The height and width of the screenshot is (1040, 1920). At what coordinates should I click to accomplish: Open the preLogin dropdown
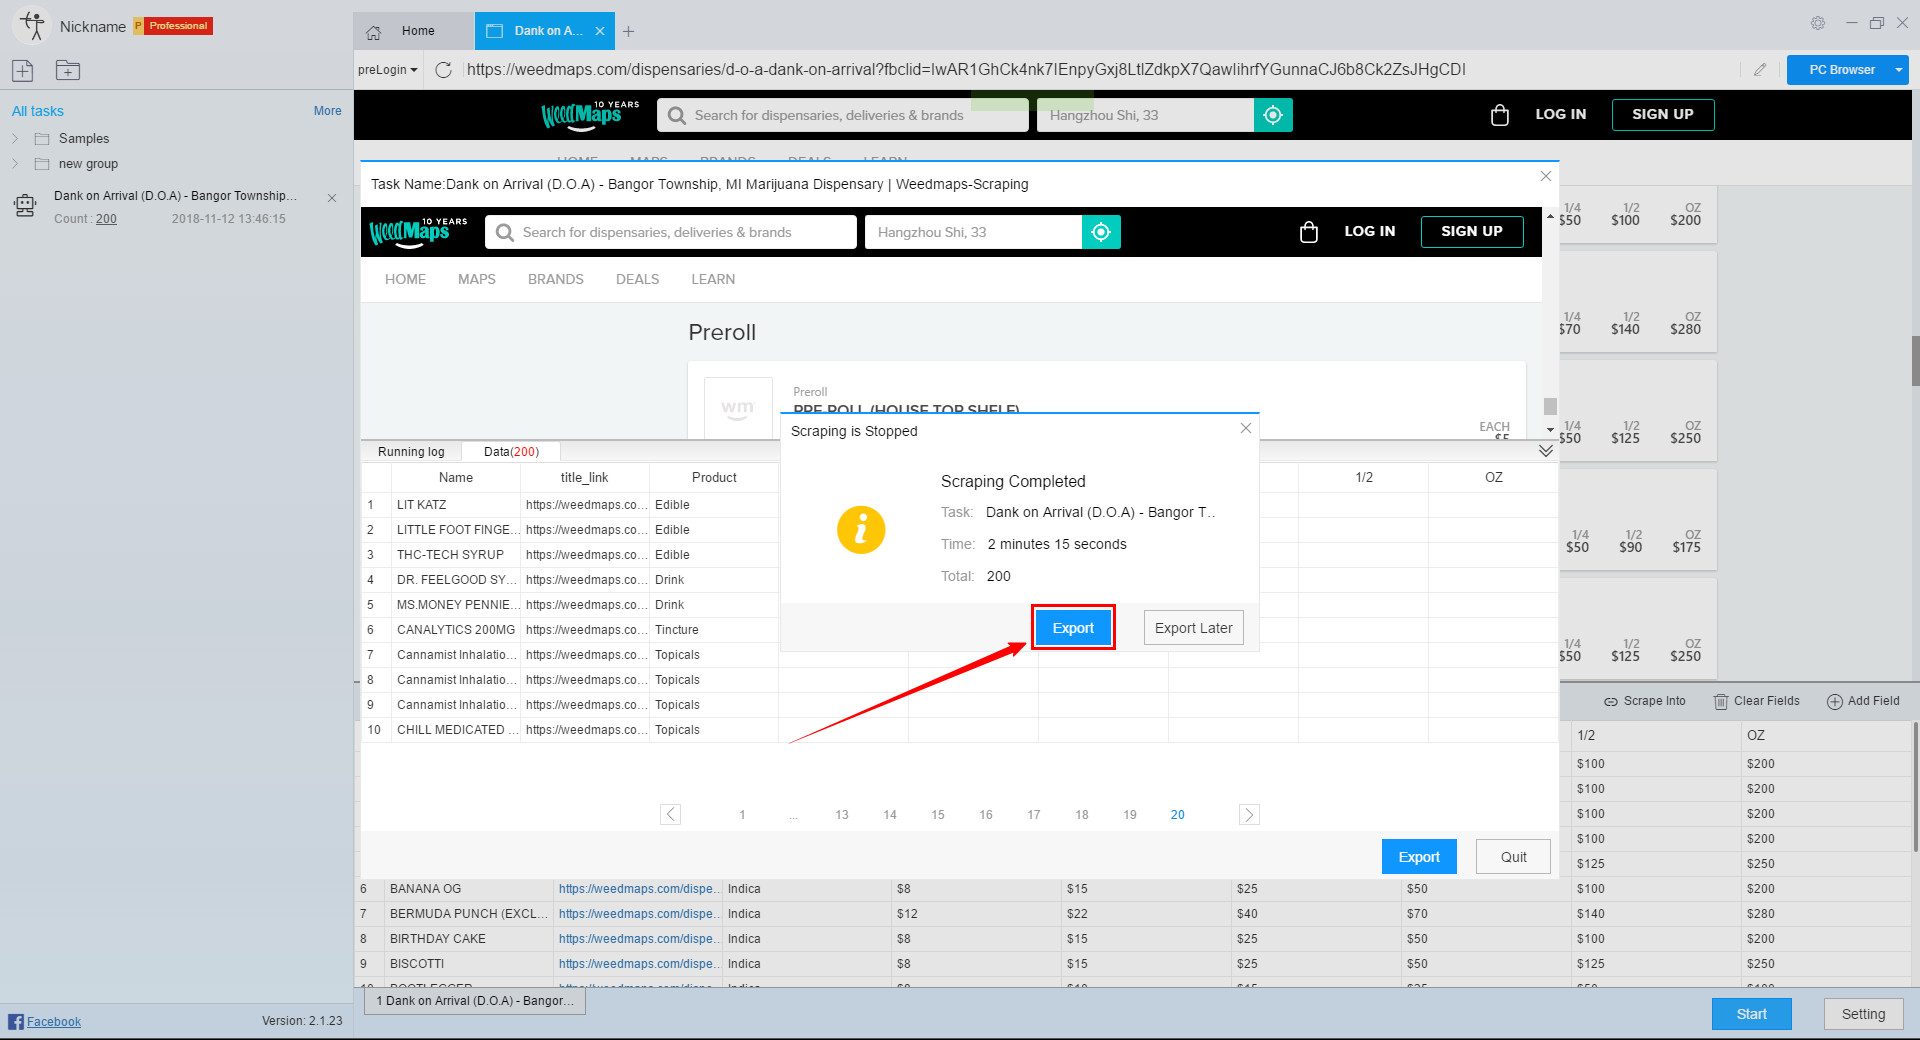pyautogui.click(x=388, y=70)
